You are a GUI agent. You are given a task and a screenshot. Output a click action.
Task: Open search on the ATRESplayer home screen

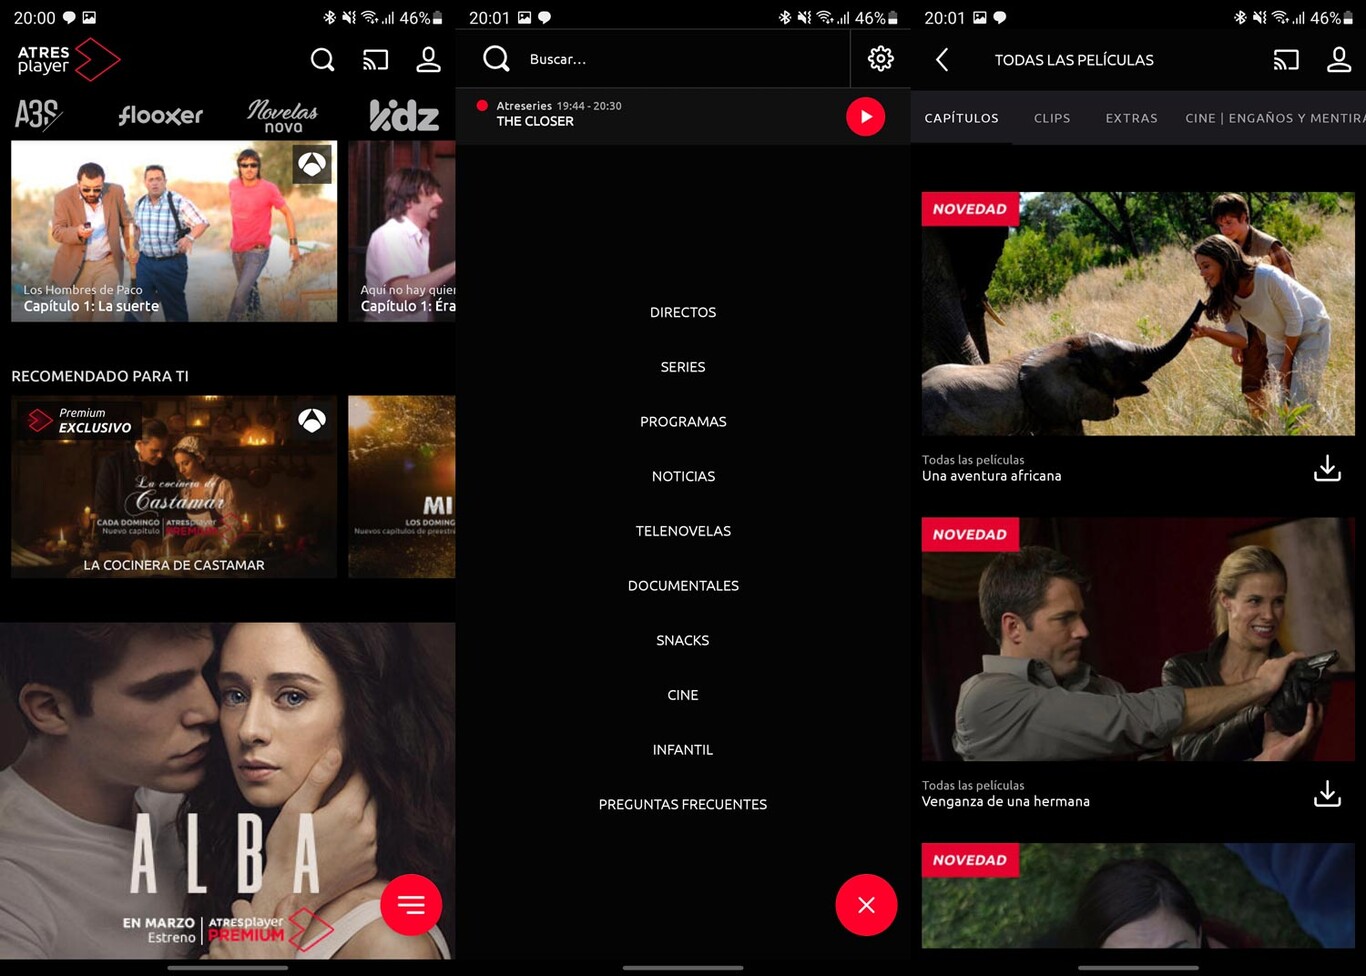tap(322, 60)
